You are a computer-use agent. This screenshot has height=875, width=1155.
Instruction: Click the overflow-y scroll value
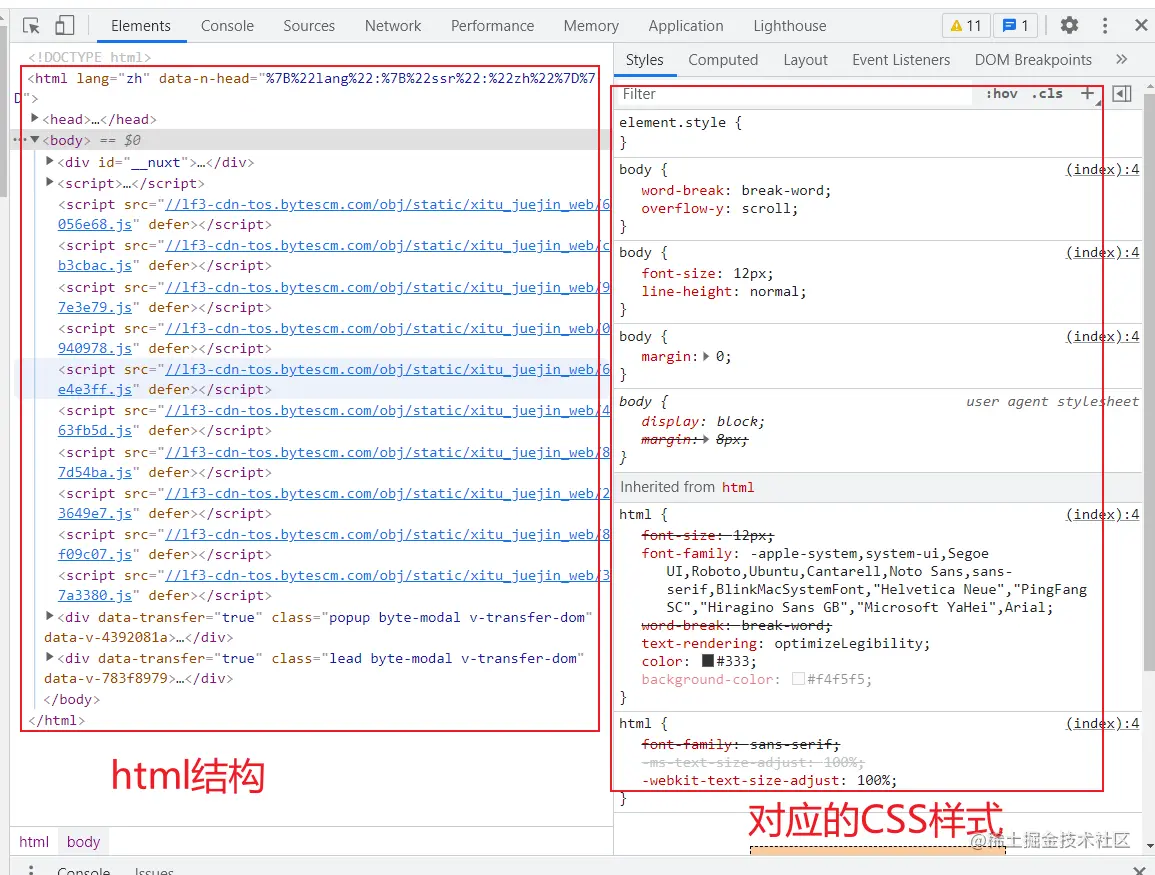tap(765, 209)
